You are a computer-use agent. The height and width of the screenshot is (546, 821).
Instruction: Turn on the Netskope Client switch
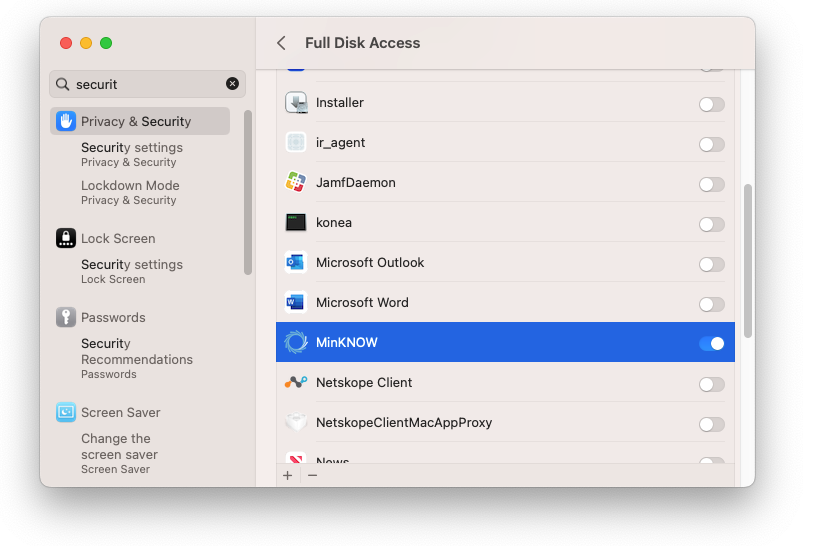coord(711,384)
